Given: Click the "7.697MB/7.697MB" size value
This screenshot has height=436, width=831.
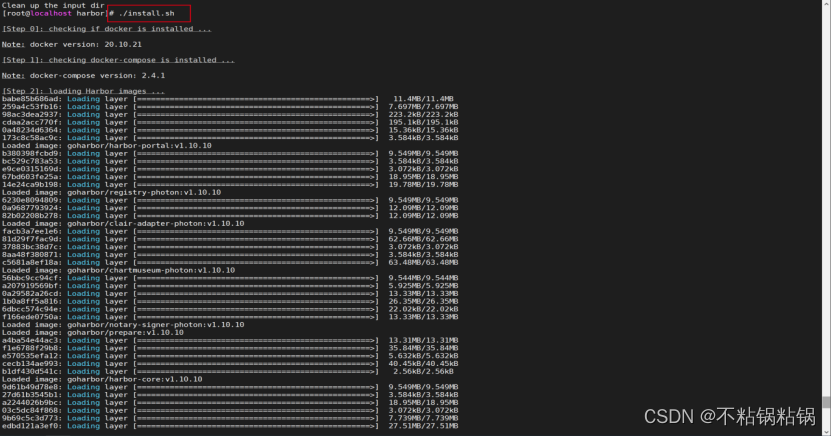Looking at the screenshot, I should tap(423, 107).
